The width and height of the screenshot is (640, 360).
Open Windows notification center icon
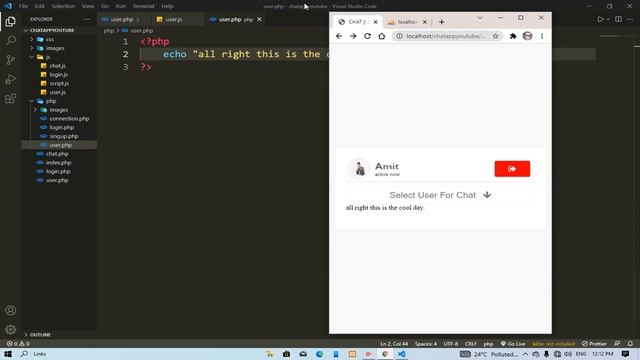click(x=625, y=354)
